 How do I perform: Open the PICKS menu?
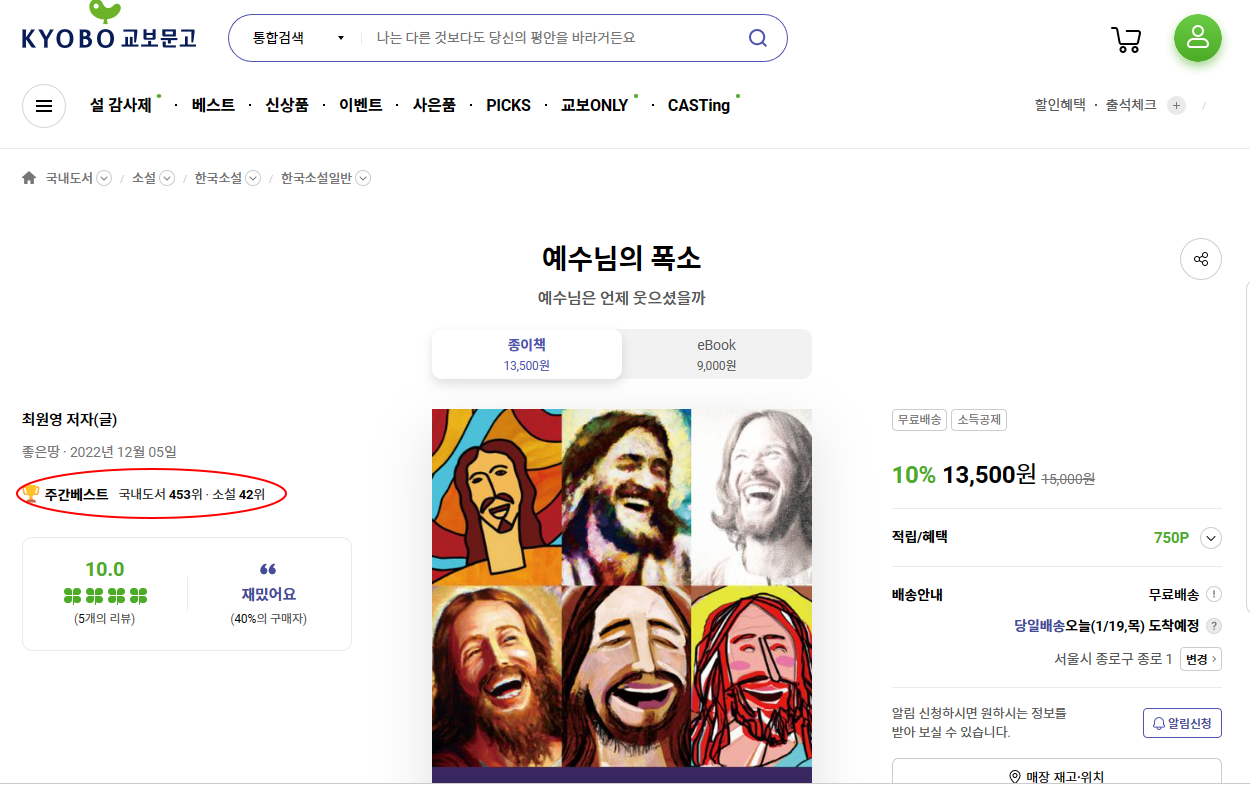pos(509,105)
